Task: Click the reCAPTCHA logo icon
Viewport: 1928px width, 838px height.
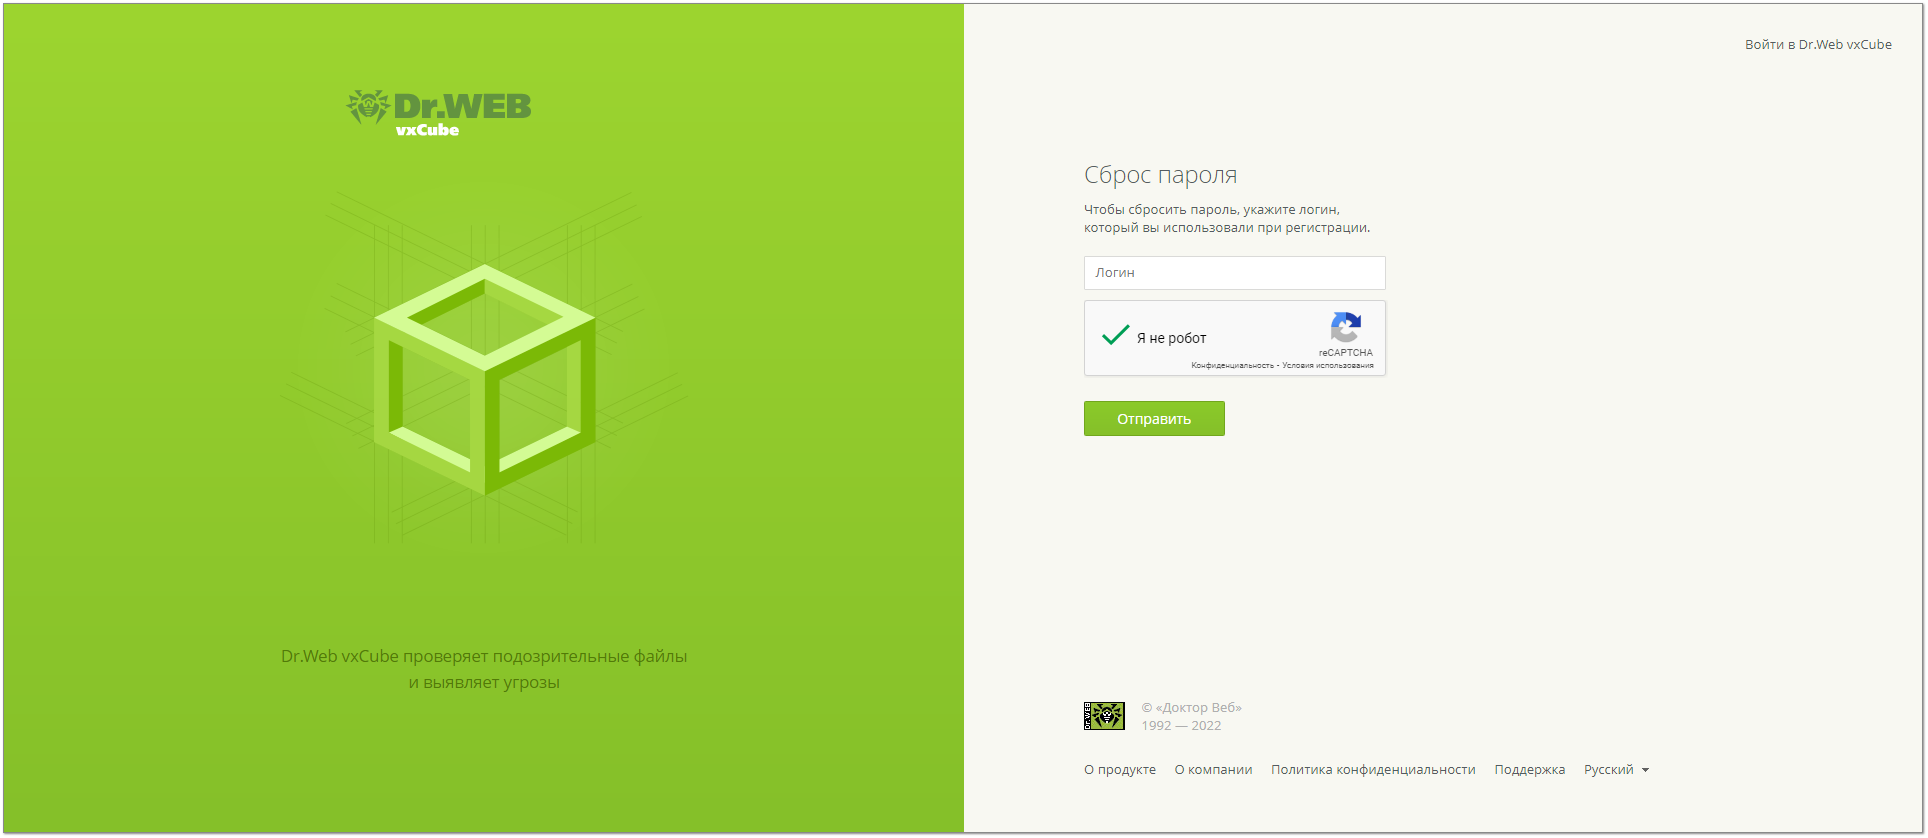Action: (1345, 327)
